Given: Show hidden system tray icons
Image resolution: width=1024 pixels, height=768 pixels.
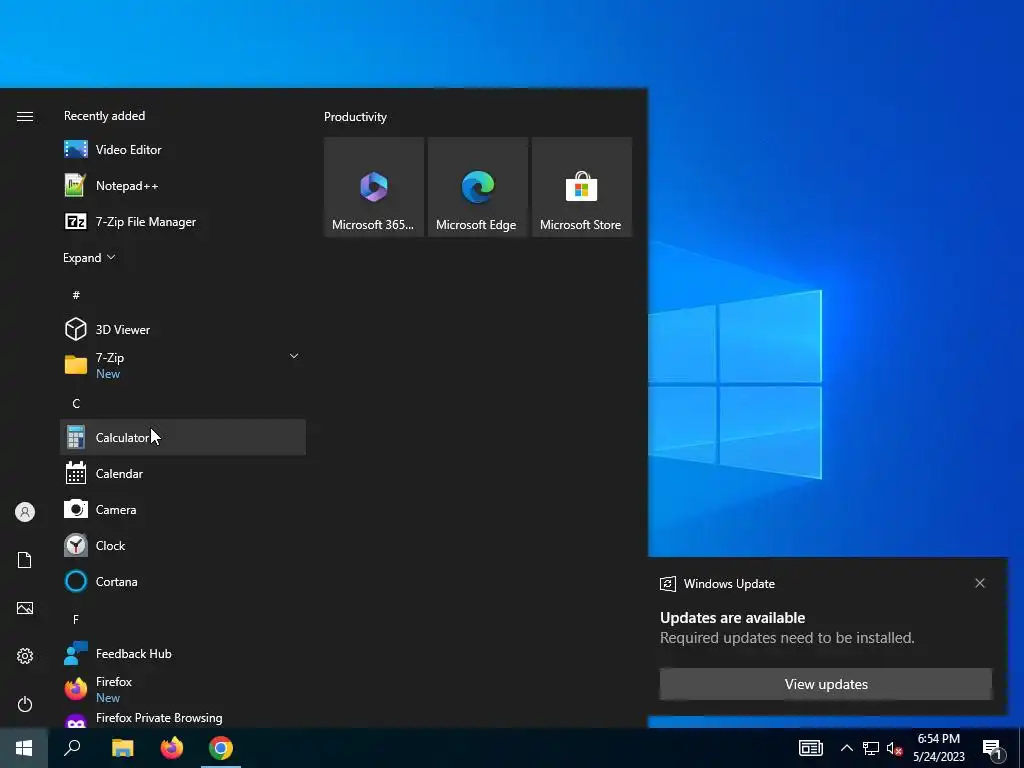Looking at the screenshot, I should 846,748.
